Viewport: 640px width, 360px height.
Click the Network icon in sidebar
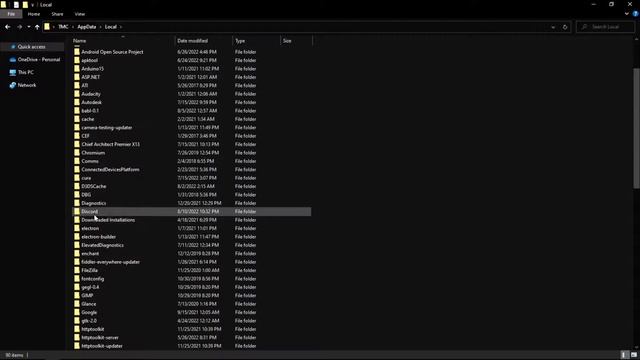[x=13, y=85]
